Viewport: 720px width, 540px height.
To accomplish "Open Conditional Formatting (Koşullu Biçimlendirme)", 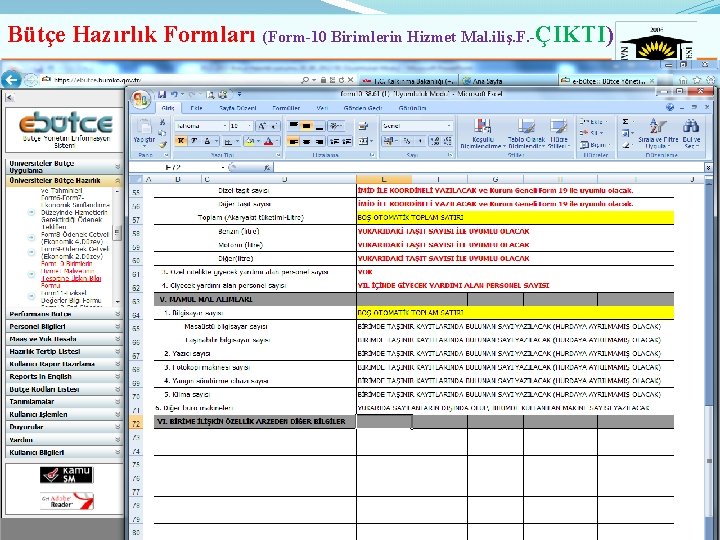I will point(482,133).
